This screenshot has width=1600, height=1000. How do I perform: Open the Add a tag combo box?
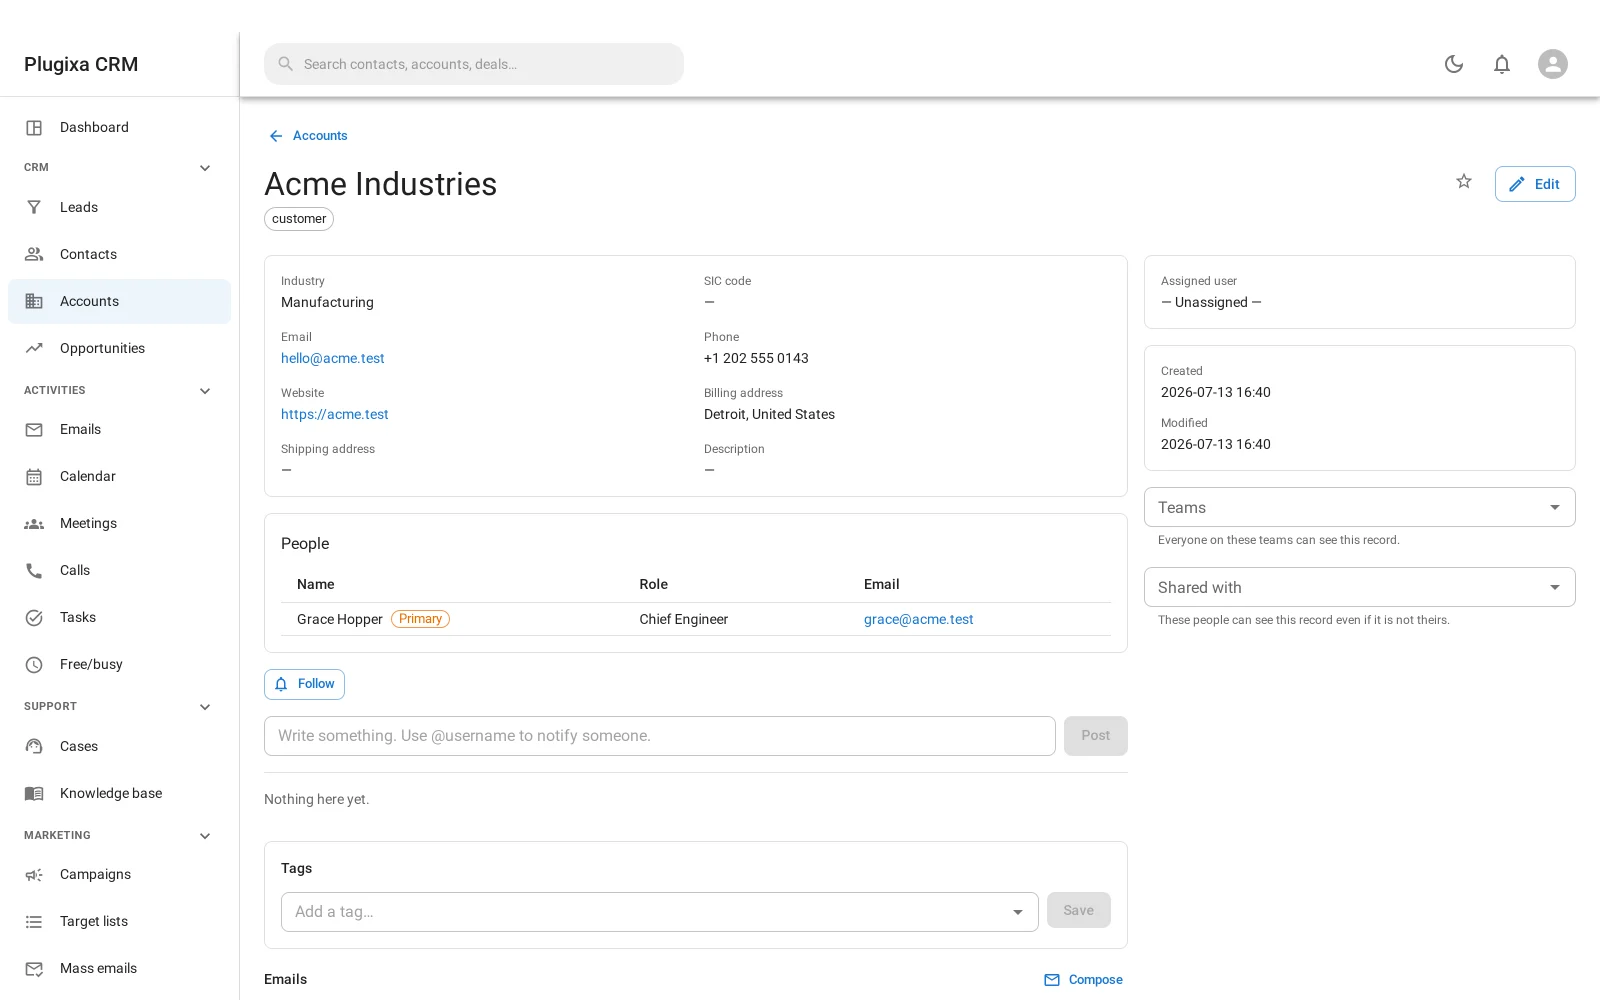tap(659, 911)
